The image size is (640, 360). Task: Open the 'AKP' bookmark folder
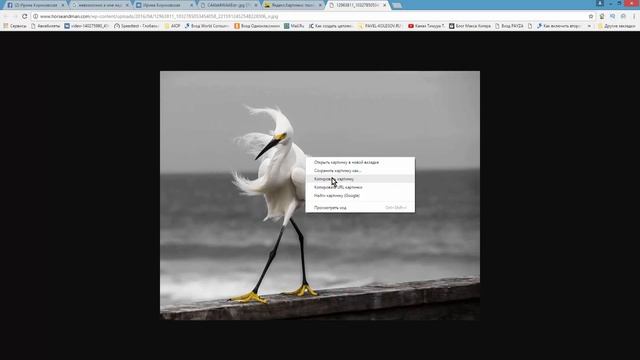[172, 26]
